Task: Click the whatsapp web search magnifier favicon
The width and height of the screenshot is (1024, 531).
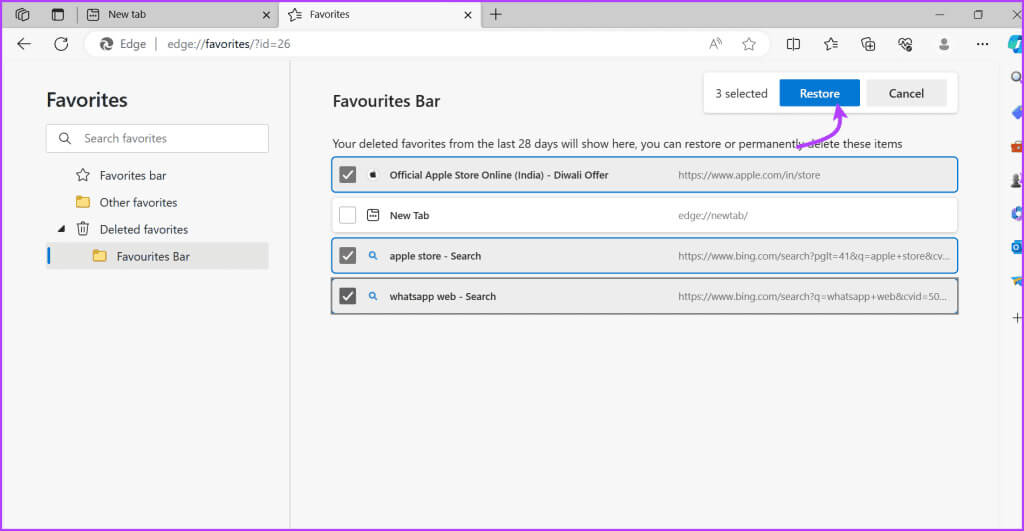Action: [x=373, y=296]
